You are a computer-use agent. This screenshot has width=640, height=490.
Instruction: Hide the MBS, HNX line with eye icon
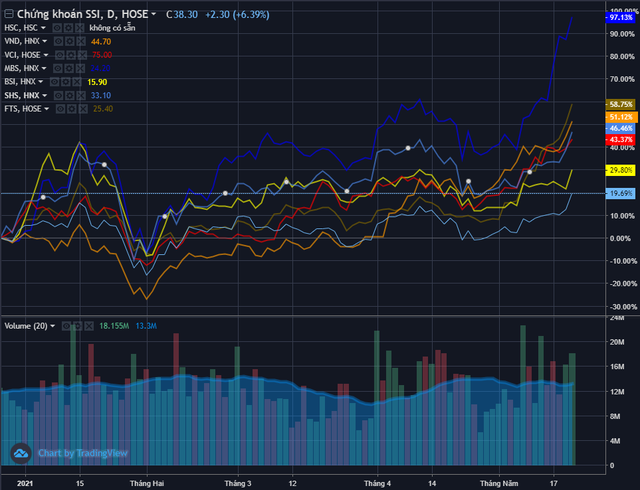(58, 68)
